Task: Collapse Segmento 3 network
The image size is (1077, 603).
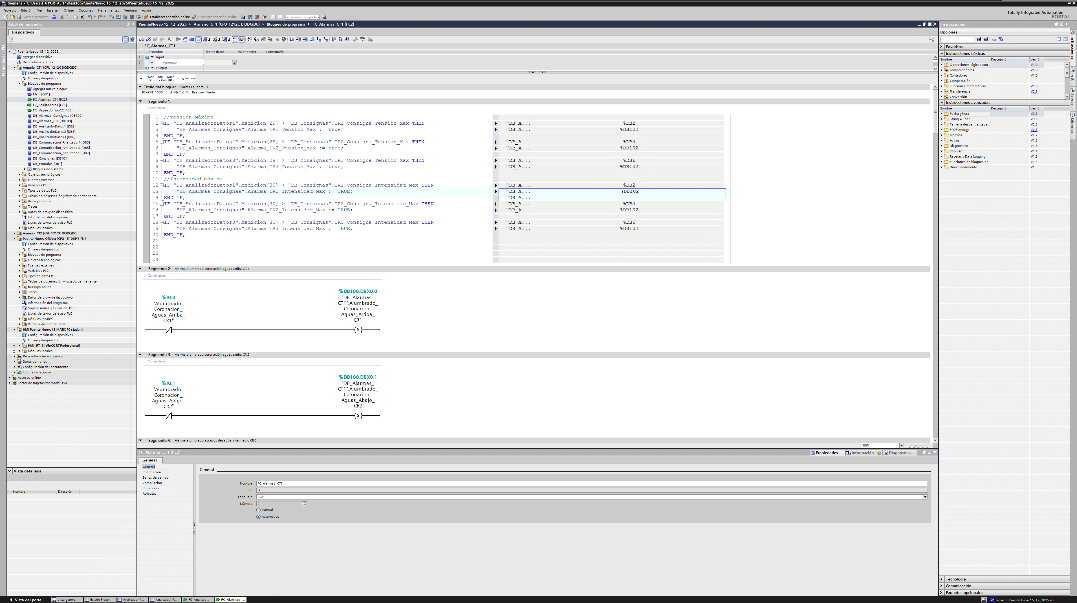Action: coord(140,354)
